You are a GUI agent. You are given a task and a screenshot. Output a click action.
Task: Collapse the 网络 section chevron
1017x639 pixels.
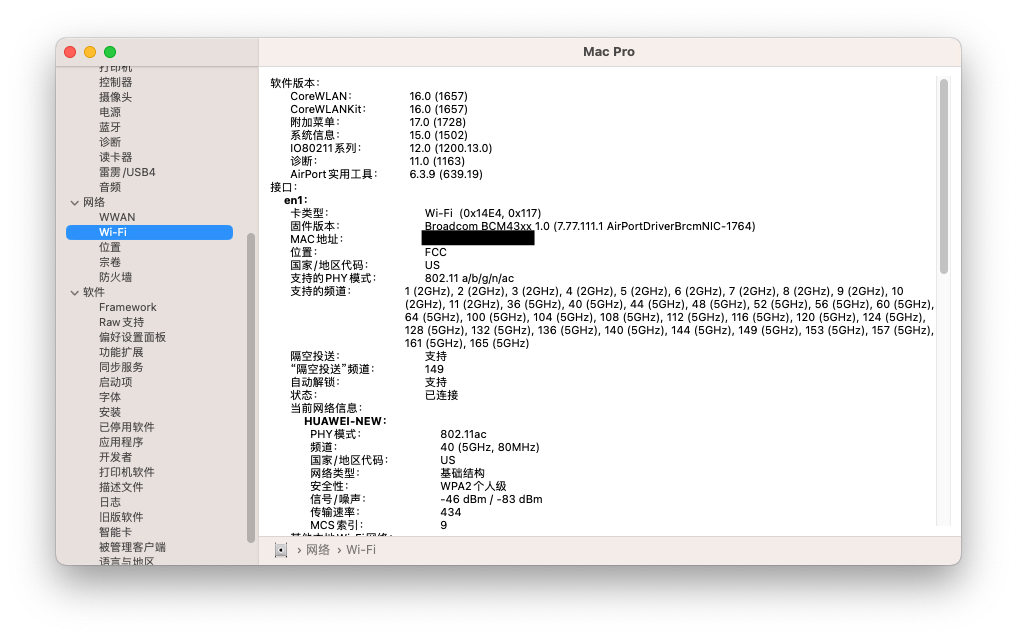[x=75, y=202]
